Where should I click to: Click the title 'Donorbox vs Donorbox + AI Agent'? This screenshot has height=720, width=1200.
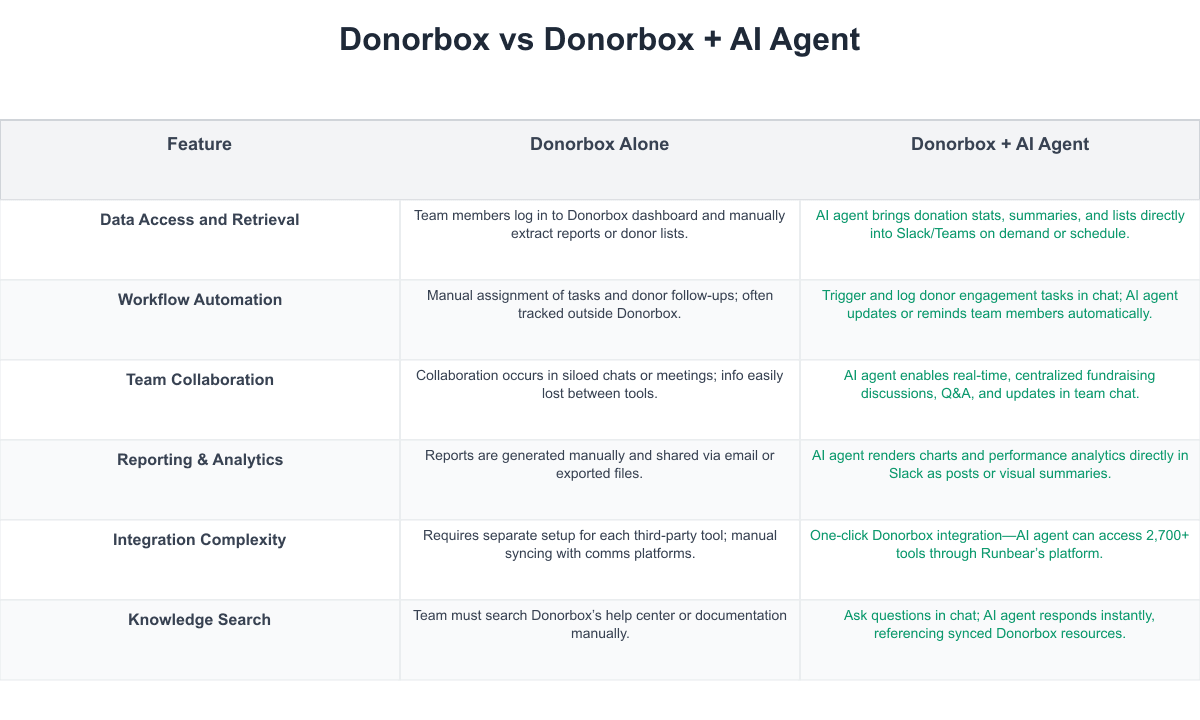600,39
